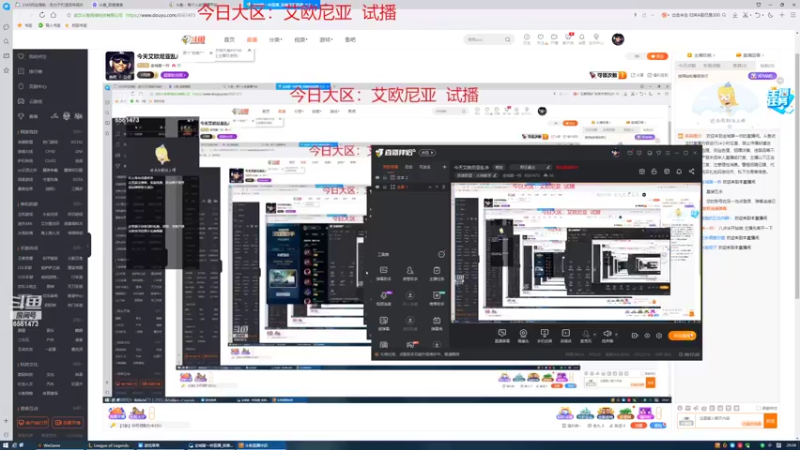
Task: Open browser undo-close dropdown arrow
Action: [x=764, y=15]
